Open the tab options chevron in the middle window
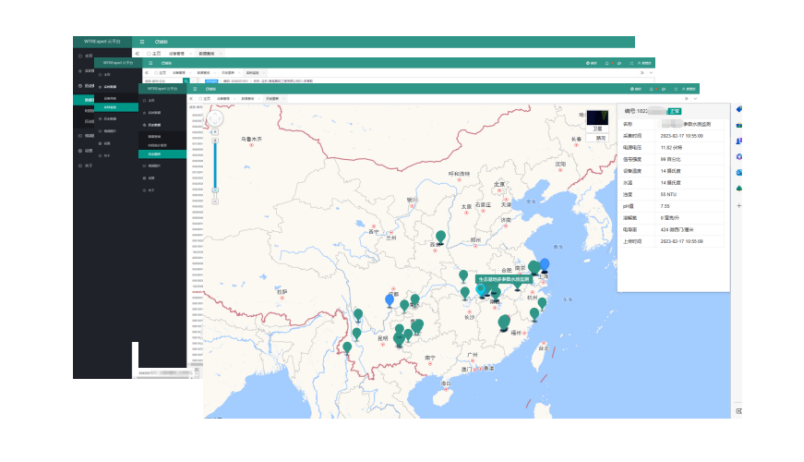Image resolution: width=804 pixels, height=462 pixels. [x=651, y=73]
